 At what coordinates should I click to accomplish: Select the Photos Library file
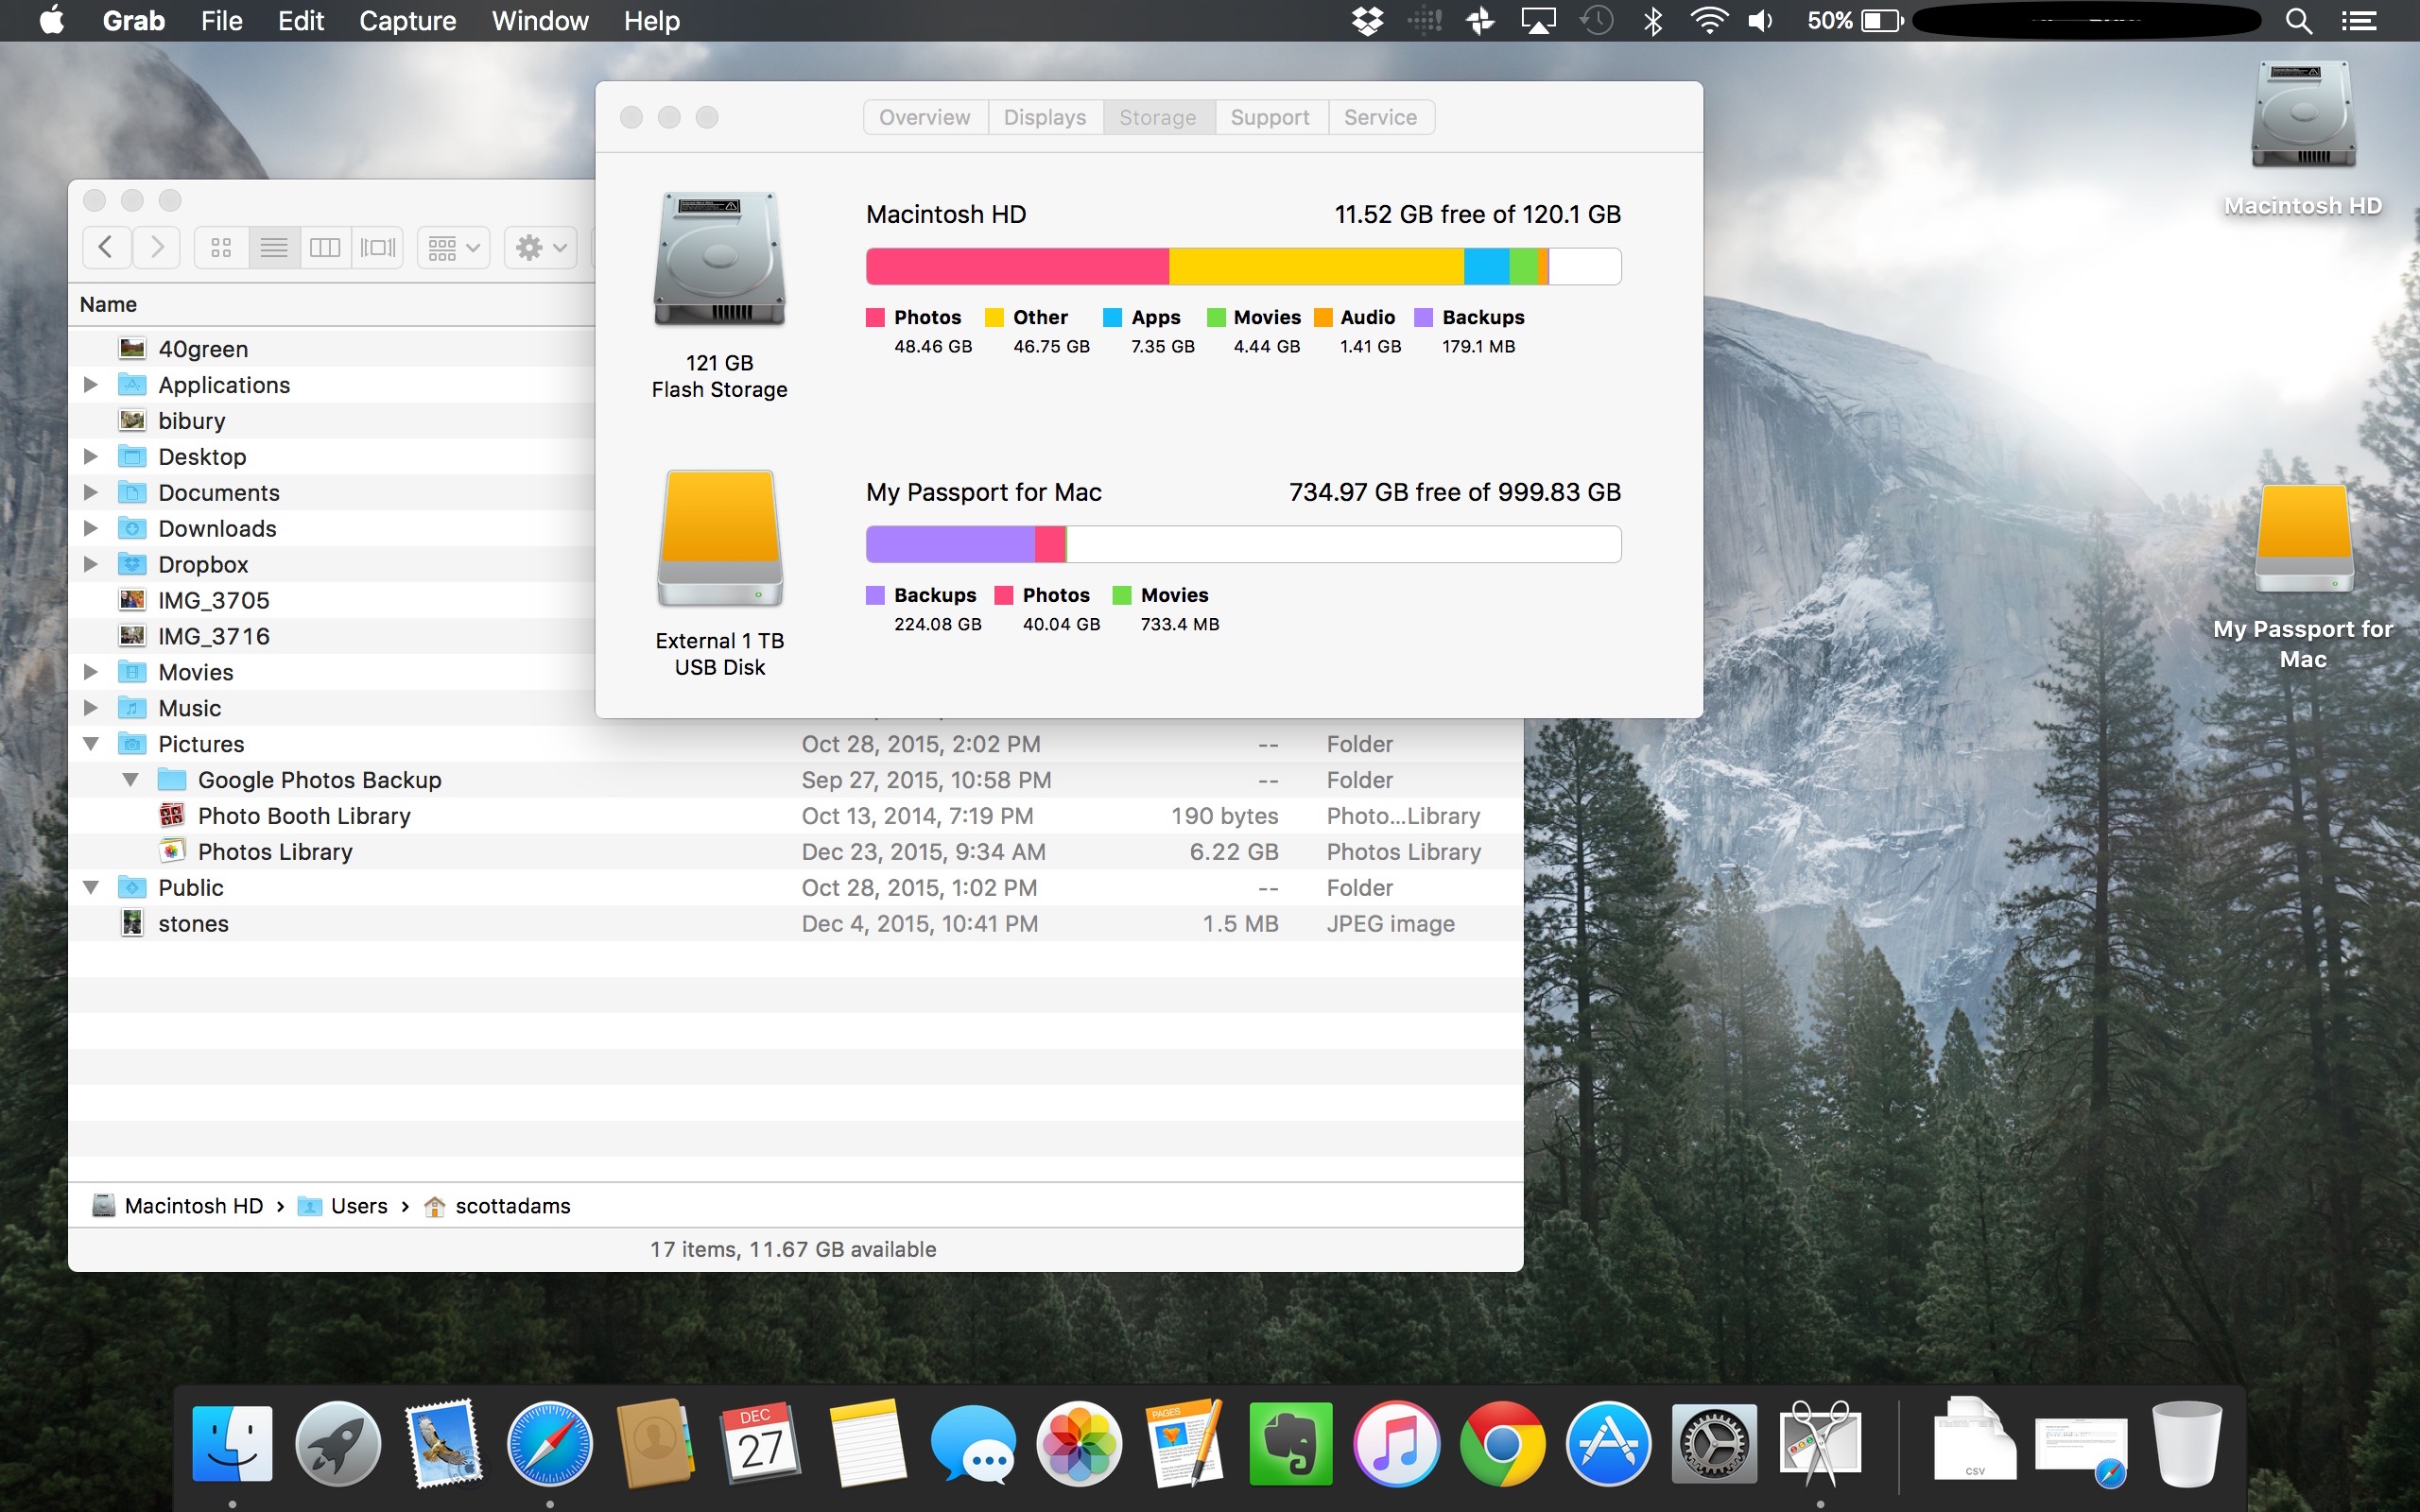[x=275, y=852]
